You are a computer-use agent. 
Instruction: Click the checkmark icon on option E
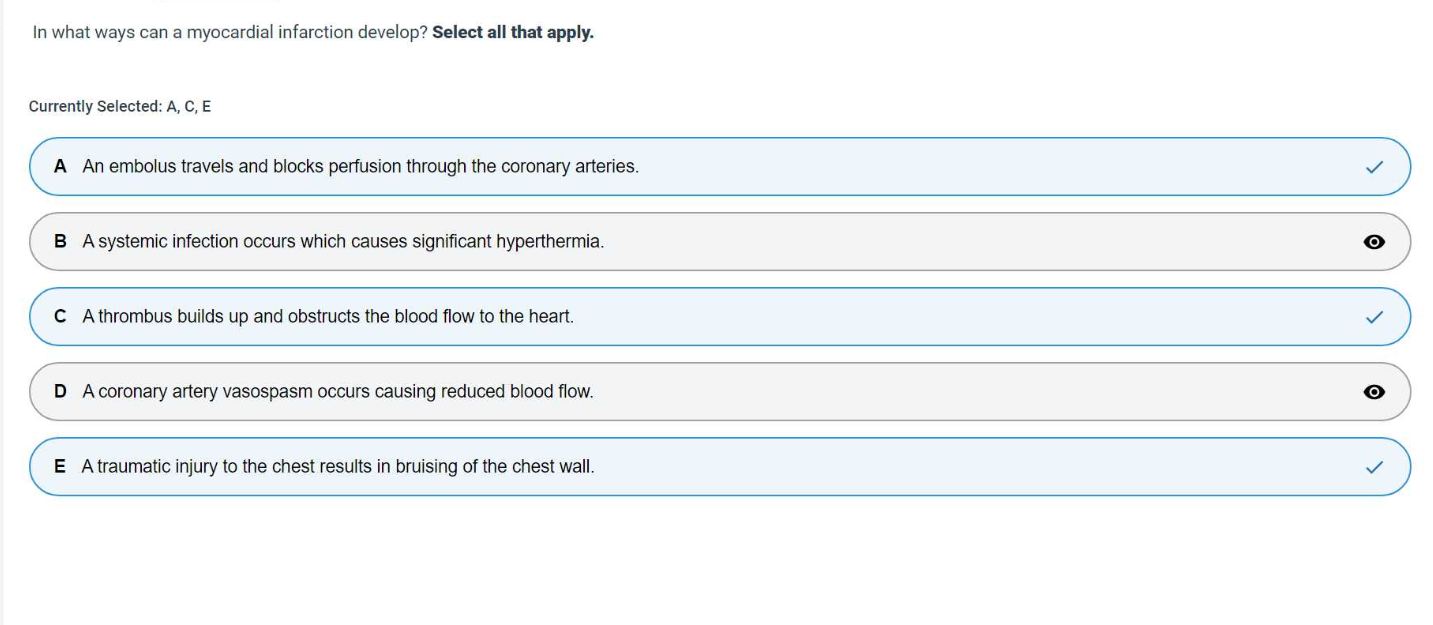coord(1374,467)
